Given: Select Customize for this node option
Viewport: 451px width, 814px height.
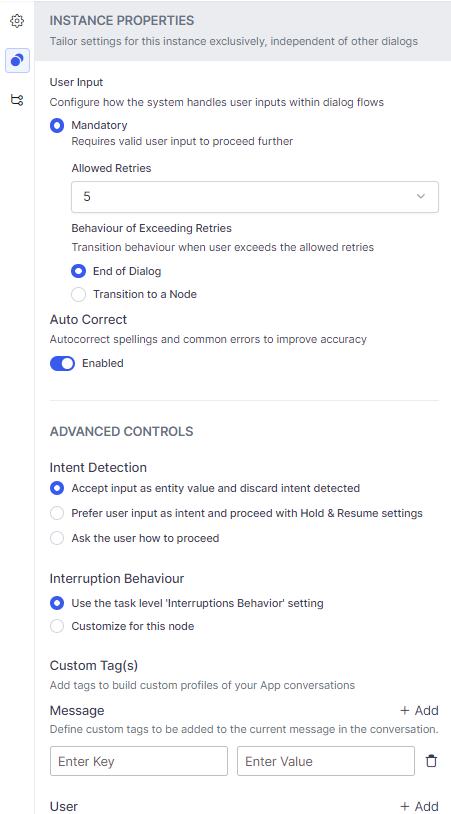Looking at the screenshot, I should 57,626.
